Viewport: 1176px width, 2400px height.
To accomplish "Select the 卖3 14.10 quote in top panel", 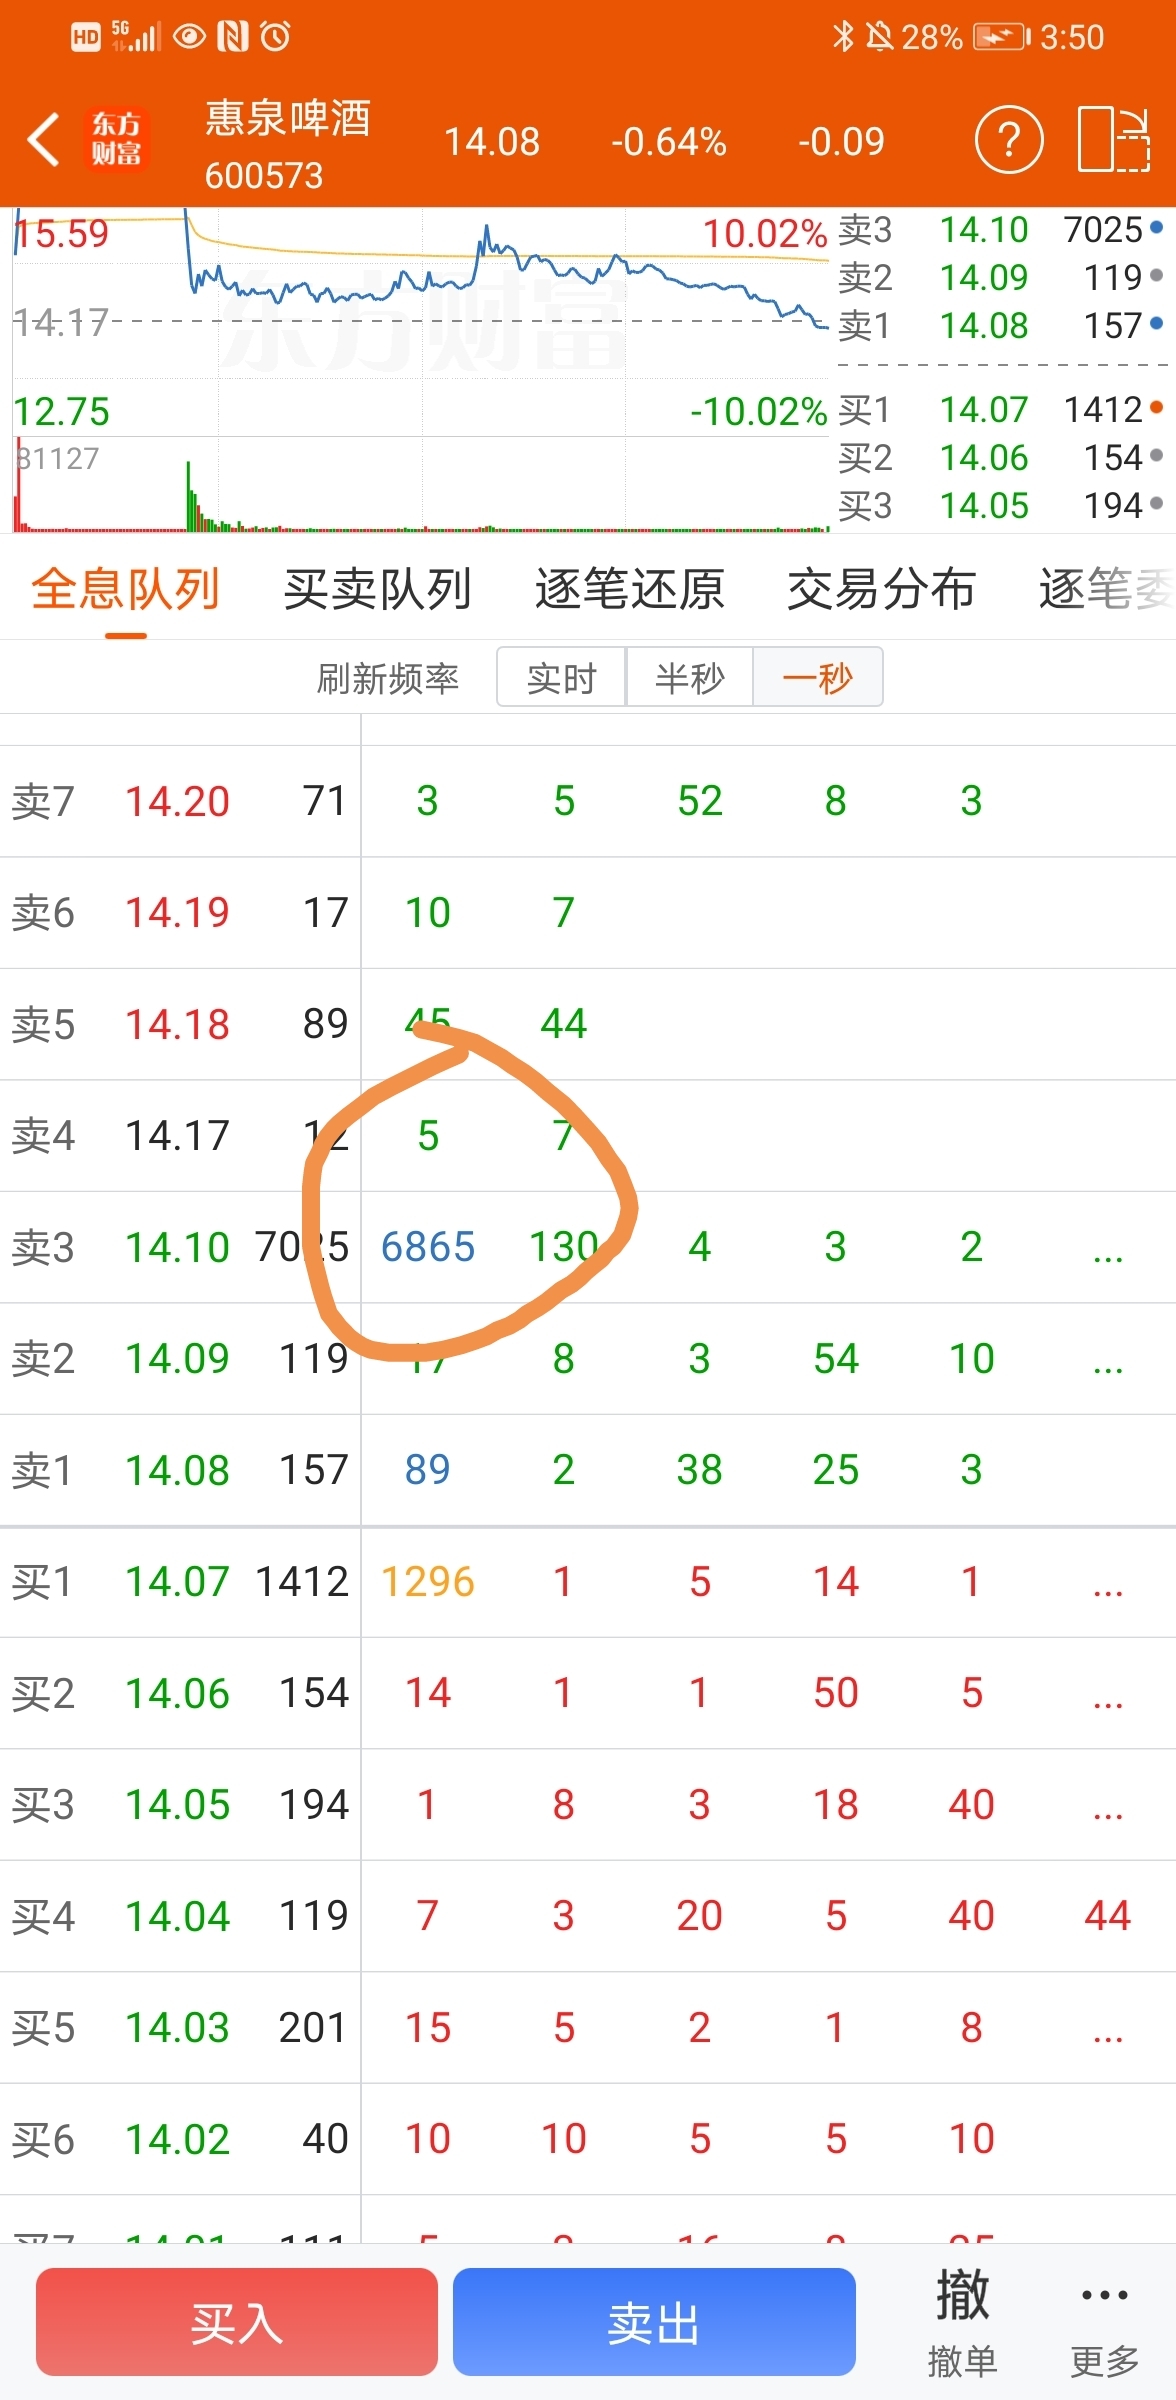I will click(x=1001, y=230).
